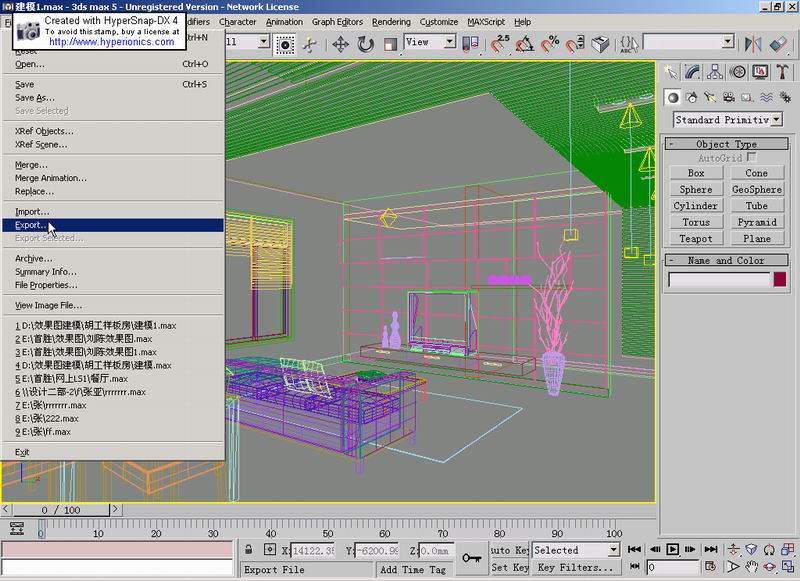This screenshot has height=581, width=800.
Task: Toggle Set Key animation mode
Action: (509, 567)
